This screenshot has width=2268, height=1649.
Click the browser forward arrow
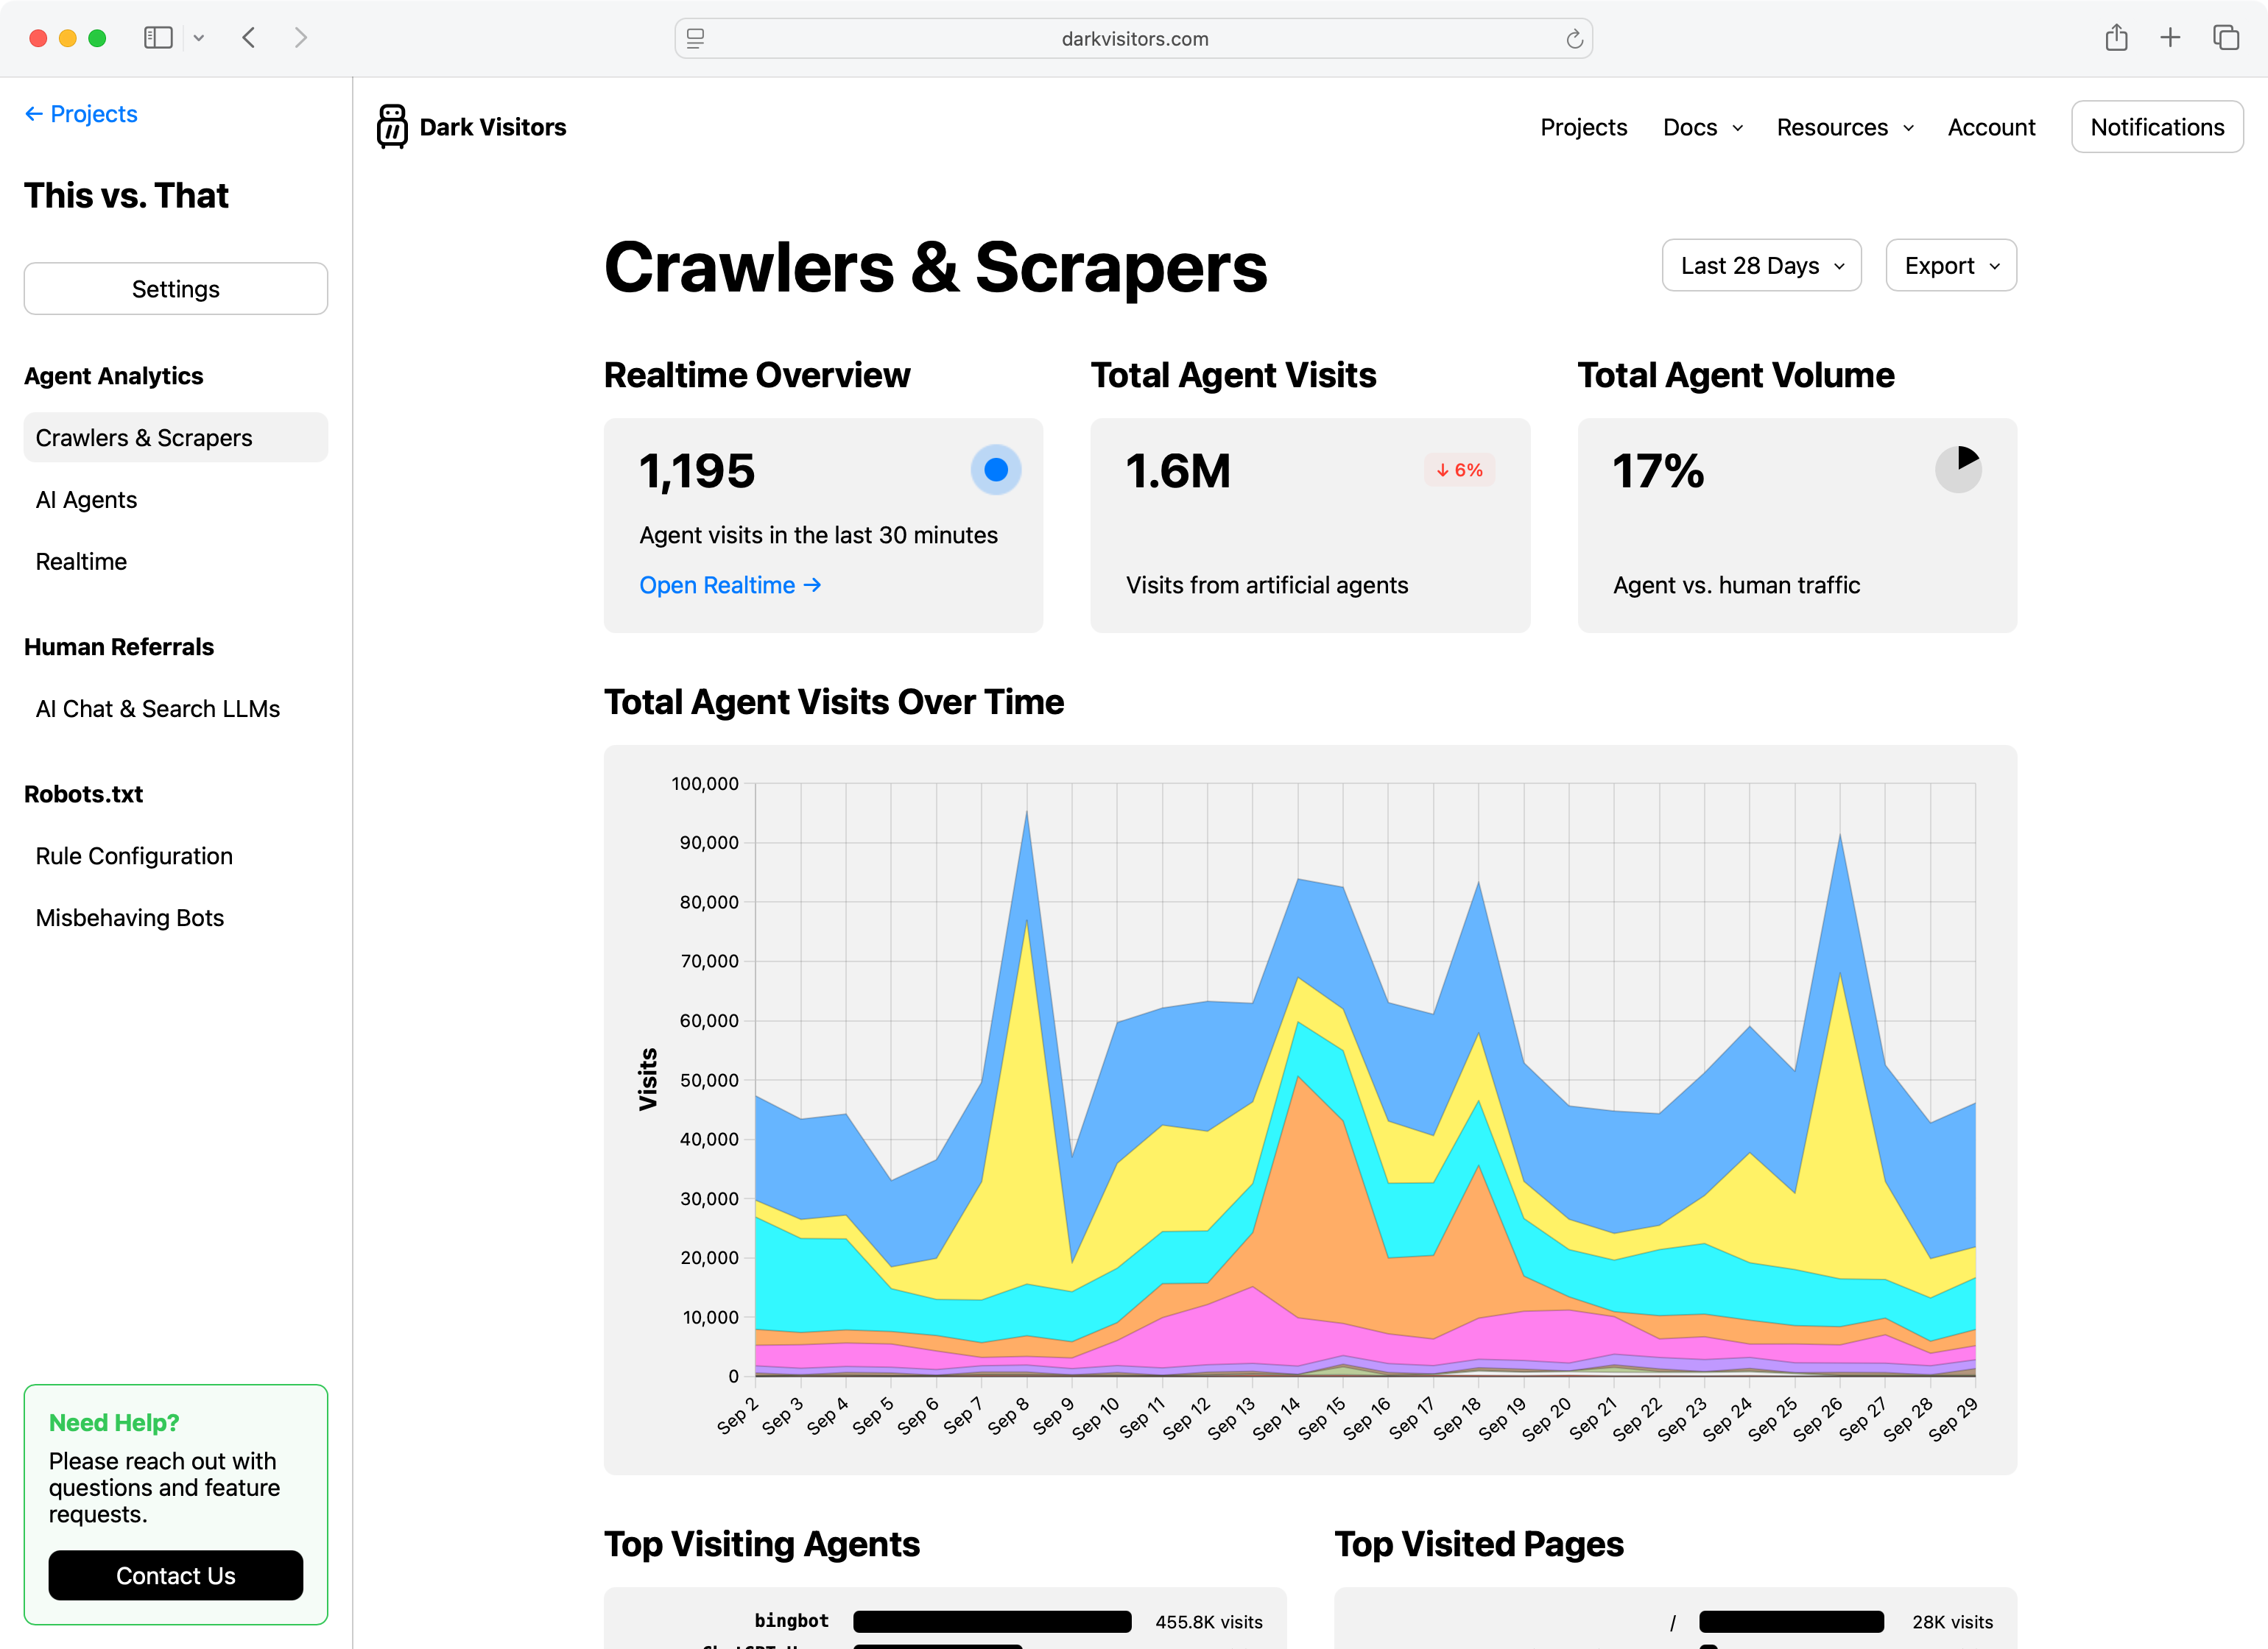click(x=301, y=38)
